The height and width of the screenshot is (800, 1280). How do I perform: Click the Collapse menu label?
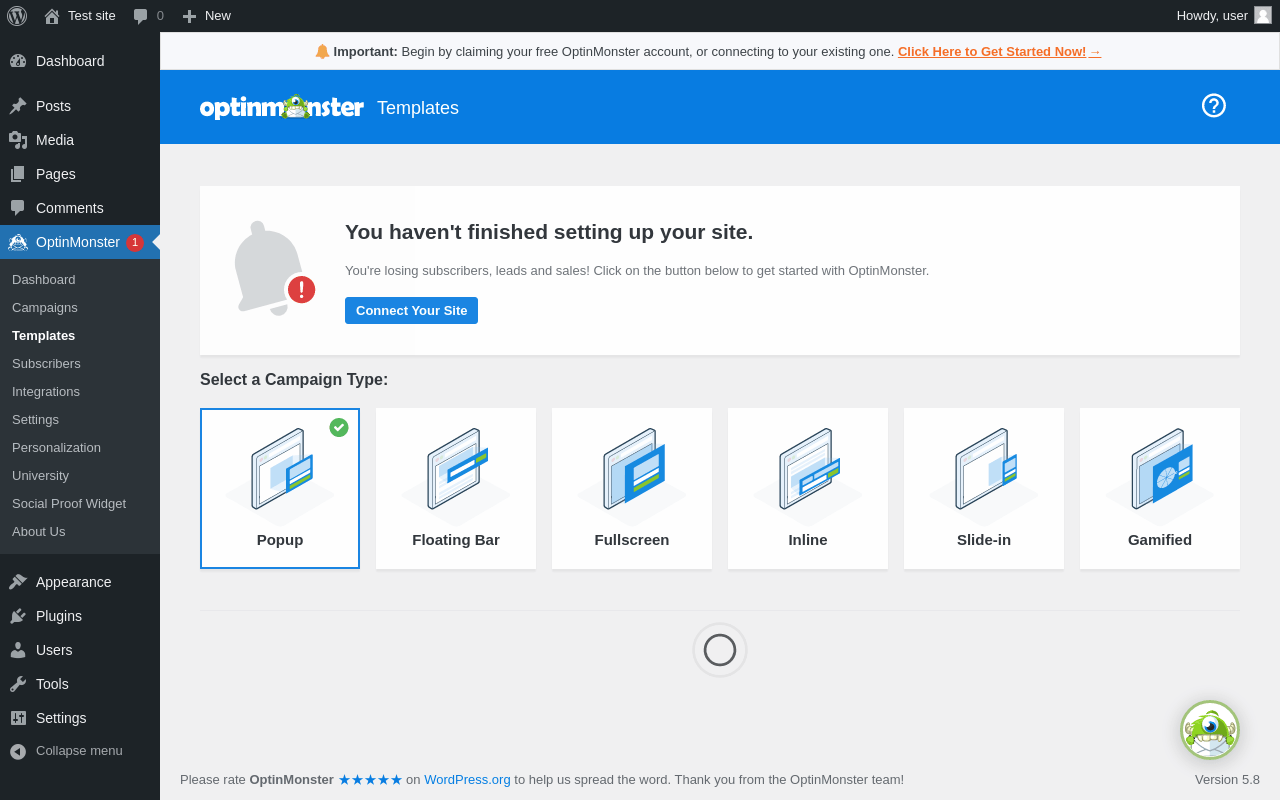coord(79,751)
